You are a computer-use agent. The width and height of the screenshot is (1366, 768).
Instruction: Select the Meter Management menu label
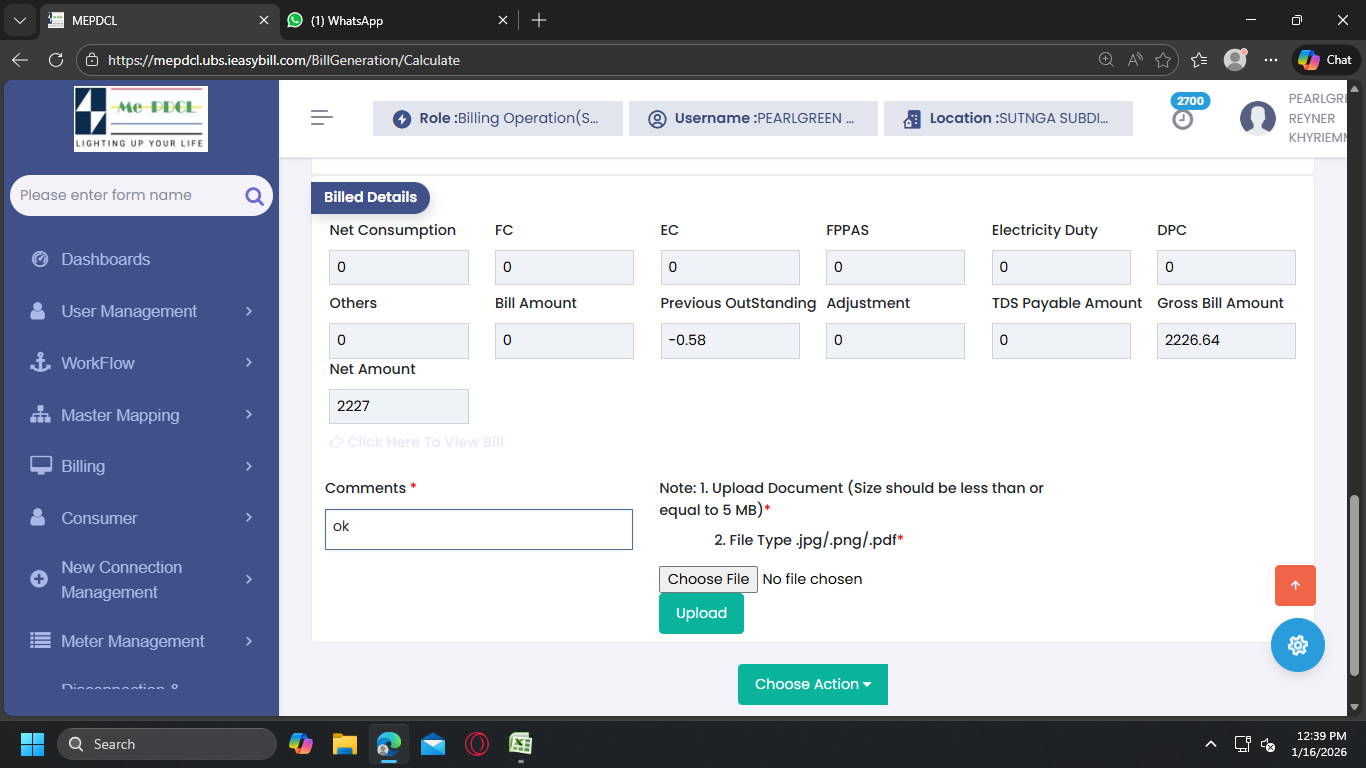click(133, 641)
